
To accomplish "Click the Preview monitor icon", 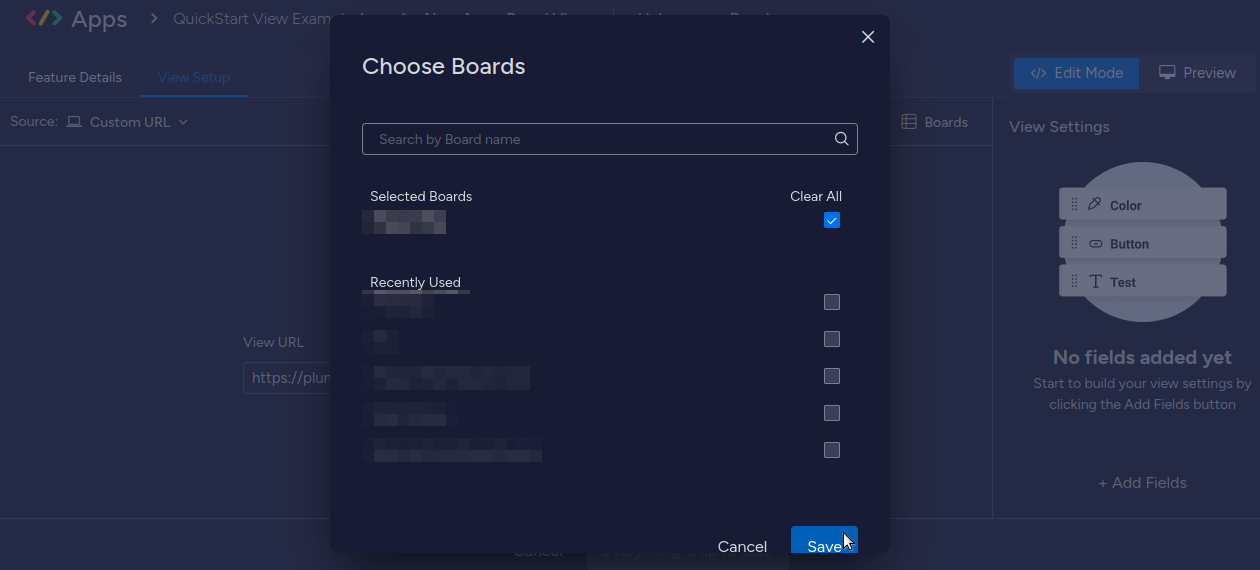I will 1167,72.
